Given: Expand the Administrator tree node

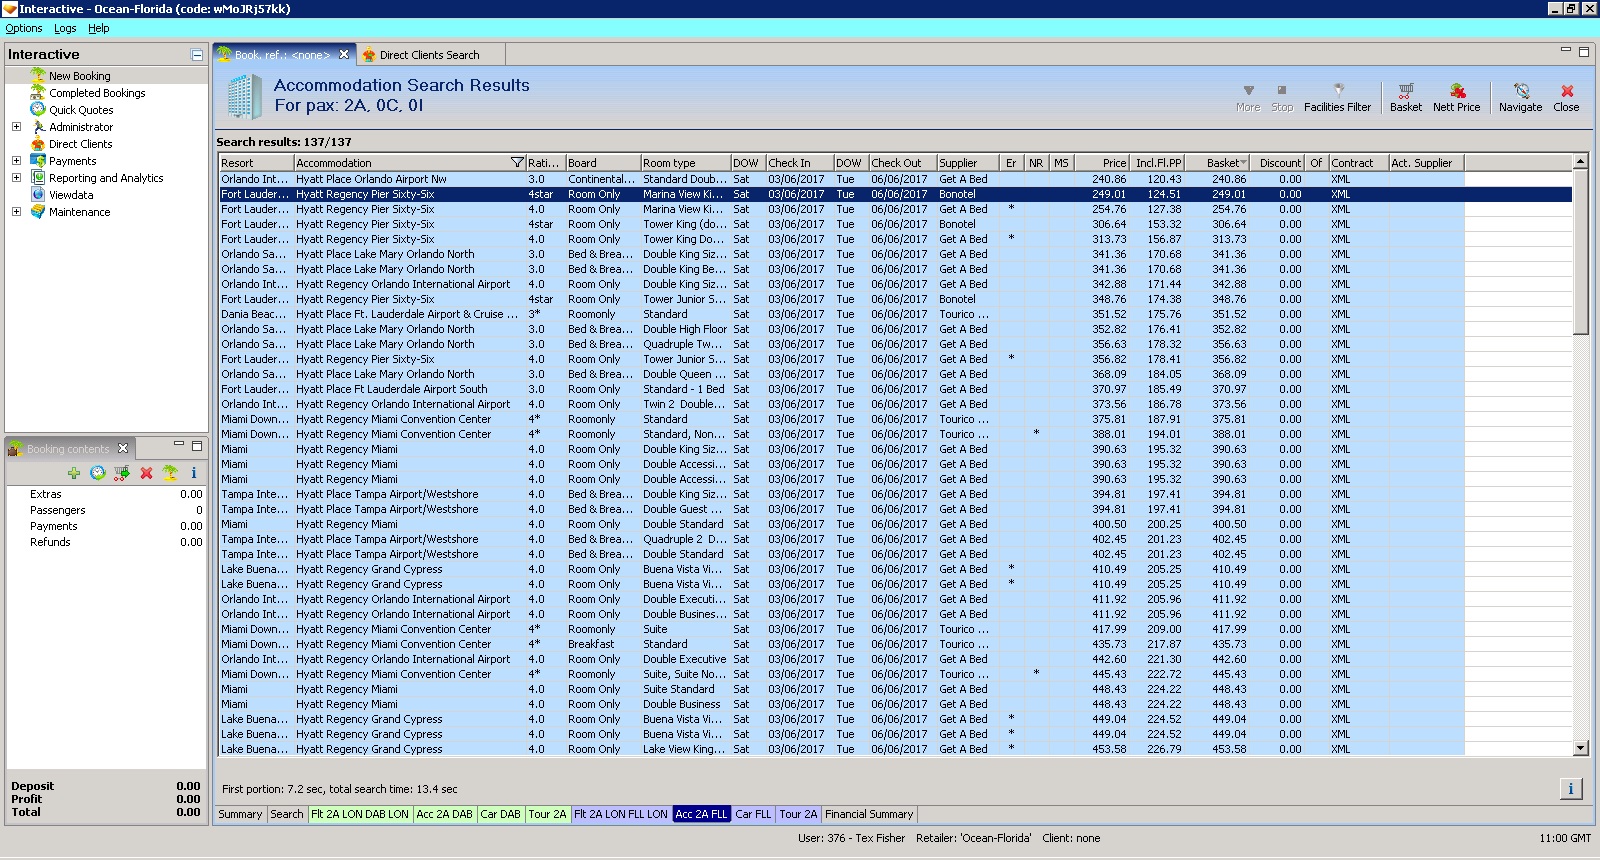Looking at the screenshot, I should pos(16,127).
